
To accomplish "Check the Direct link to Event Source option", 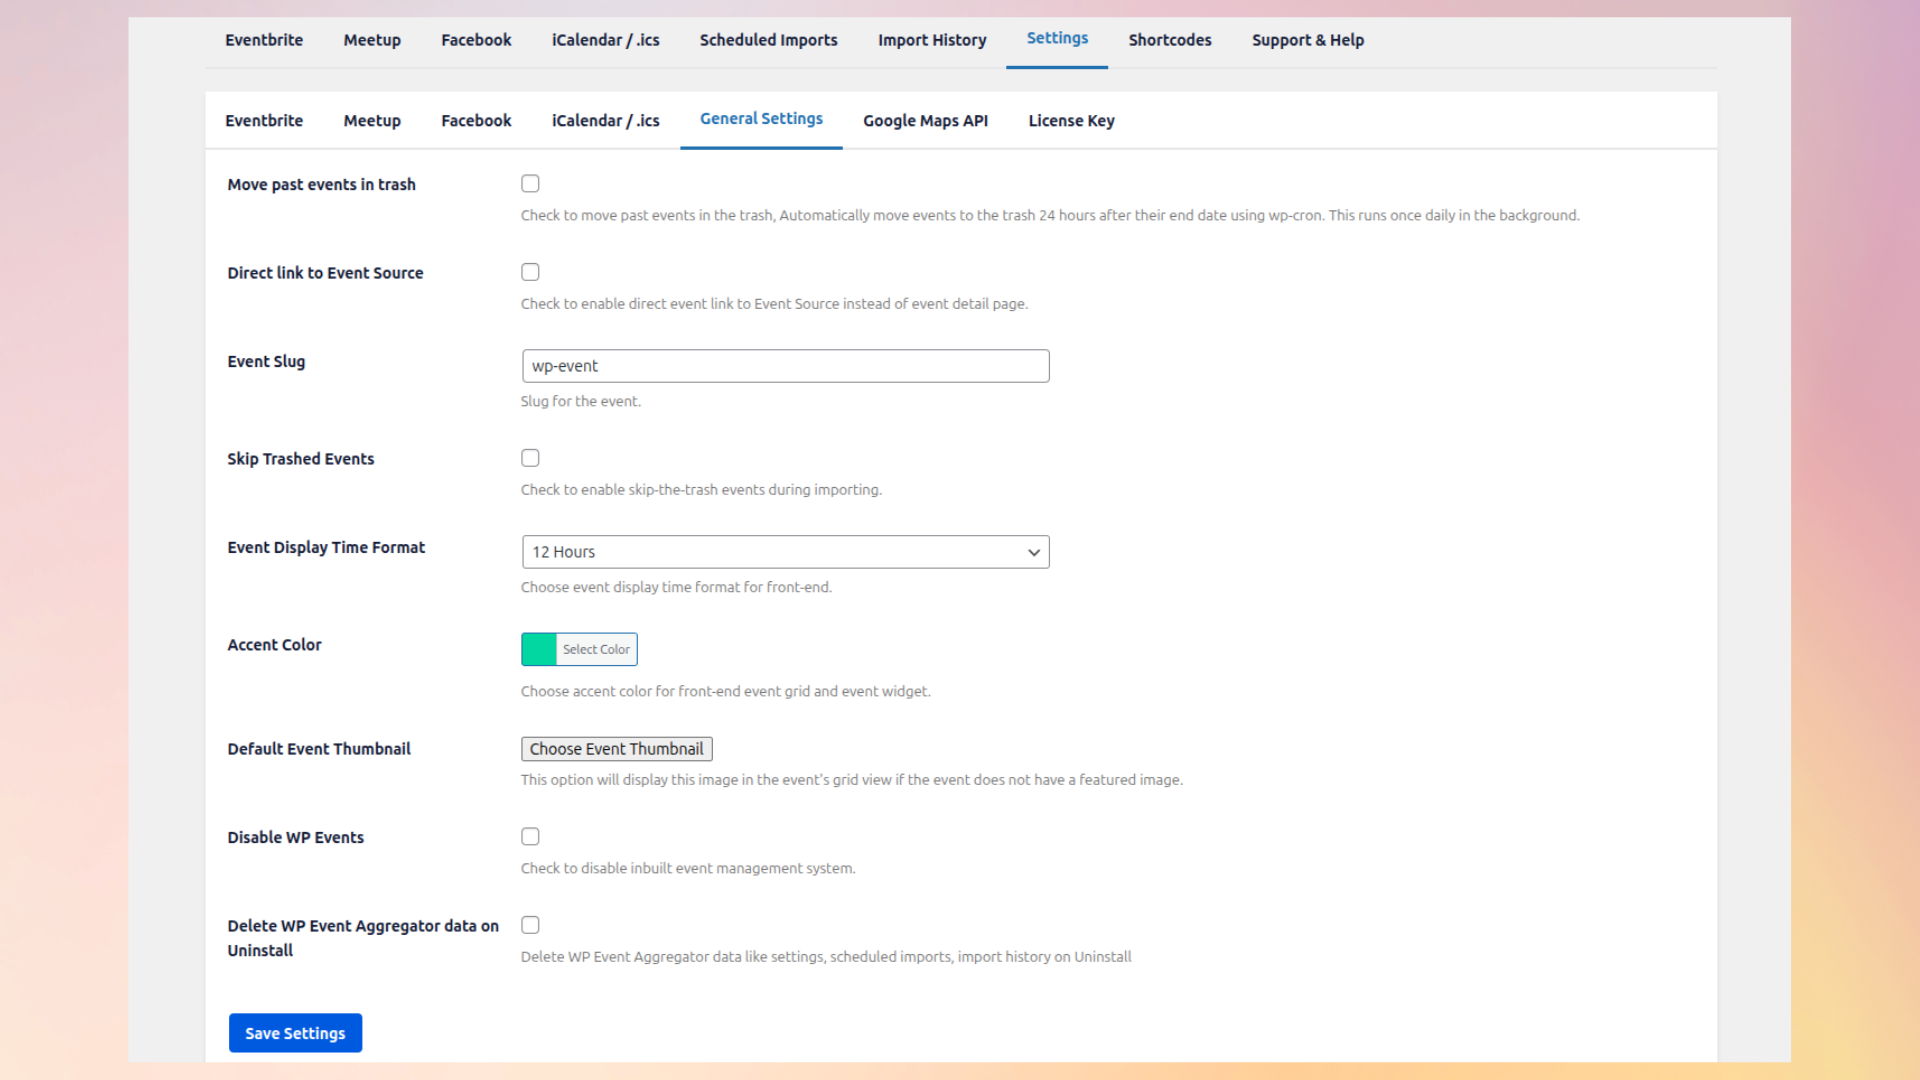I will point(530,271).
